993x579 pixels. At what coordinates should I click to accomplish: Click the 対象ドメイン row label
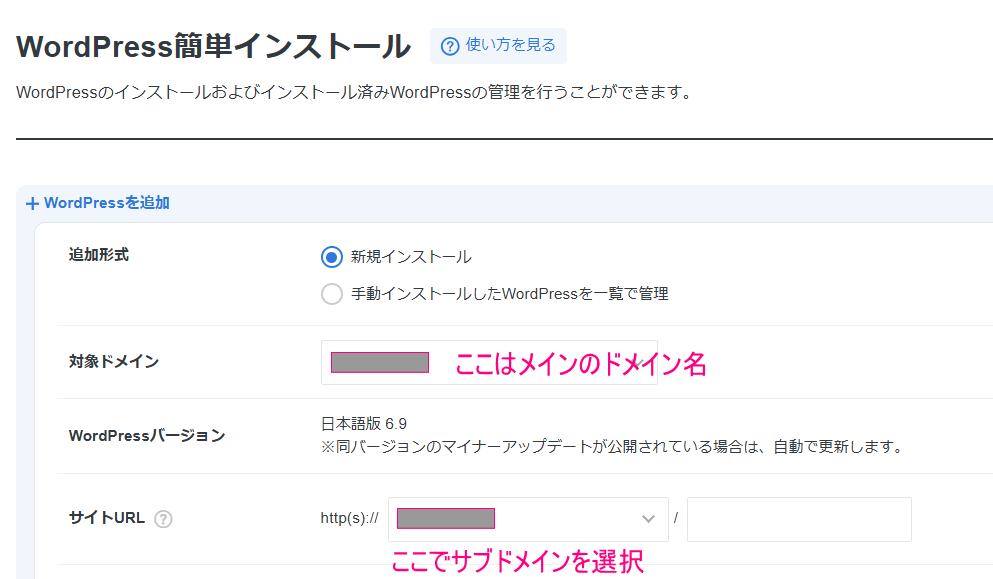point(113,362)
